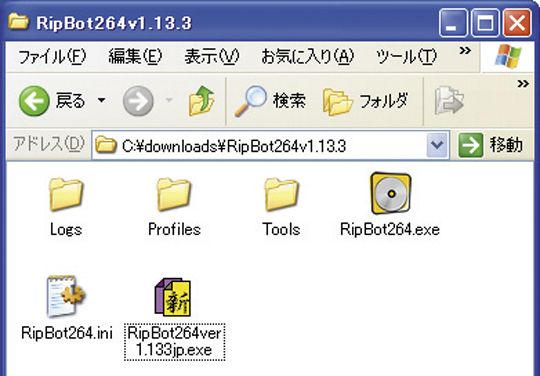540x376 pixels.
Task: Select the RipBot264.exe file name
Action: [x=390, y=230]
